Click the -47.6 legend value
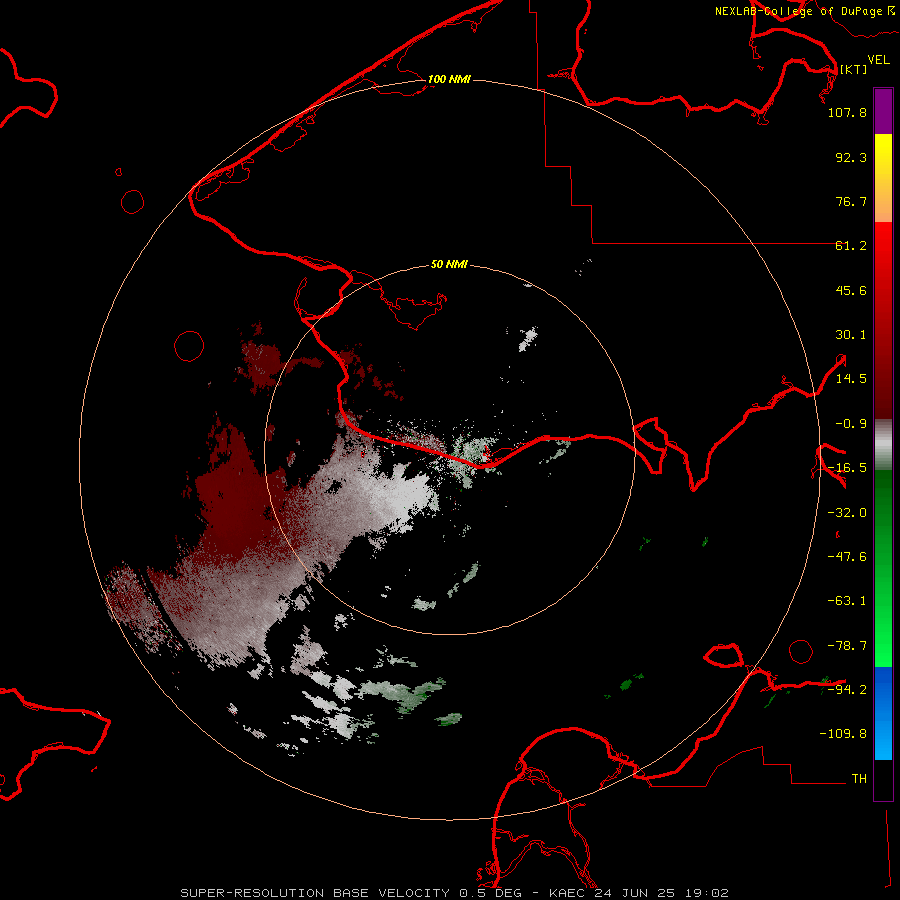This screenshot has width=900, height=900. coord(847,557)
